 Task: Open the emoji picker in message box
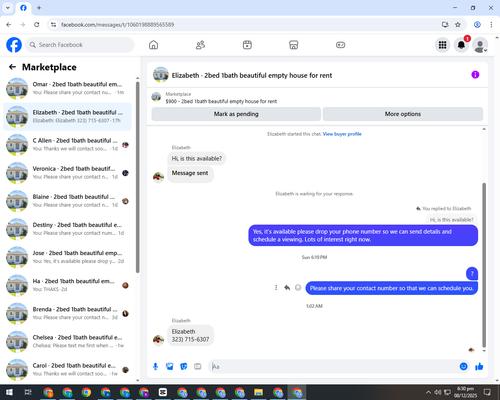tap(463, 367)
